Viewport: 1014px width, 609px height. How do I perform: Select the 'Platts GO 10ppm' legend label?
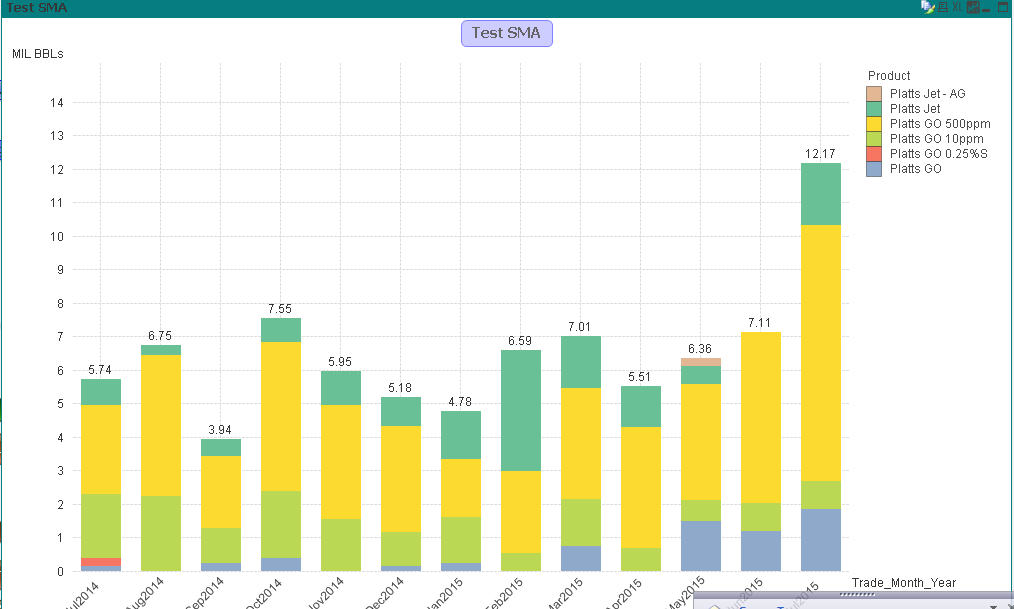[x=936, y=138]
